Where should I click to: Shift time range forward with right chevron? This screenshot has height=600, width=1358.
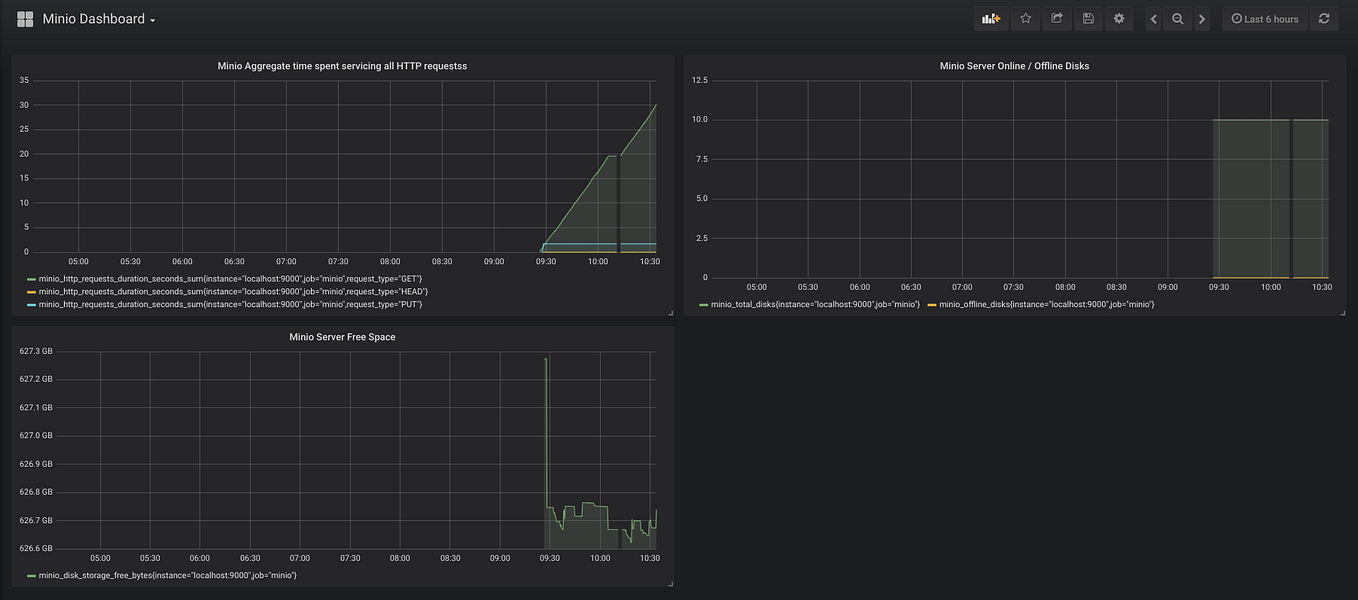pos(1202,19)
